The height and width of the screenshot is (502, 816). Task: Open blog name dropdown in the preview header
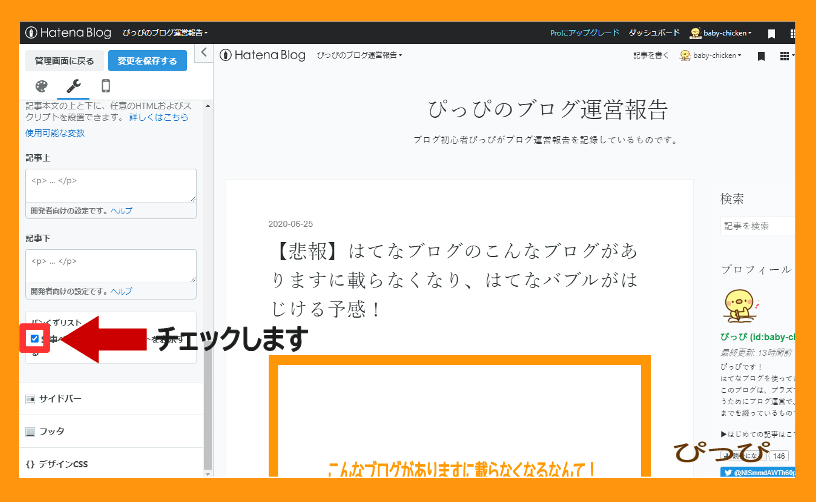pyautogui.click(x=360, y=55)
